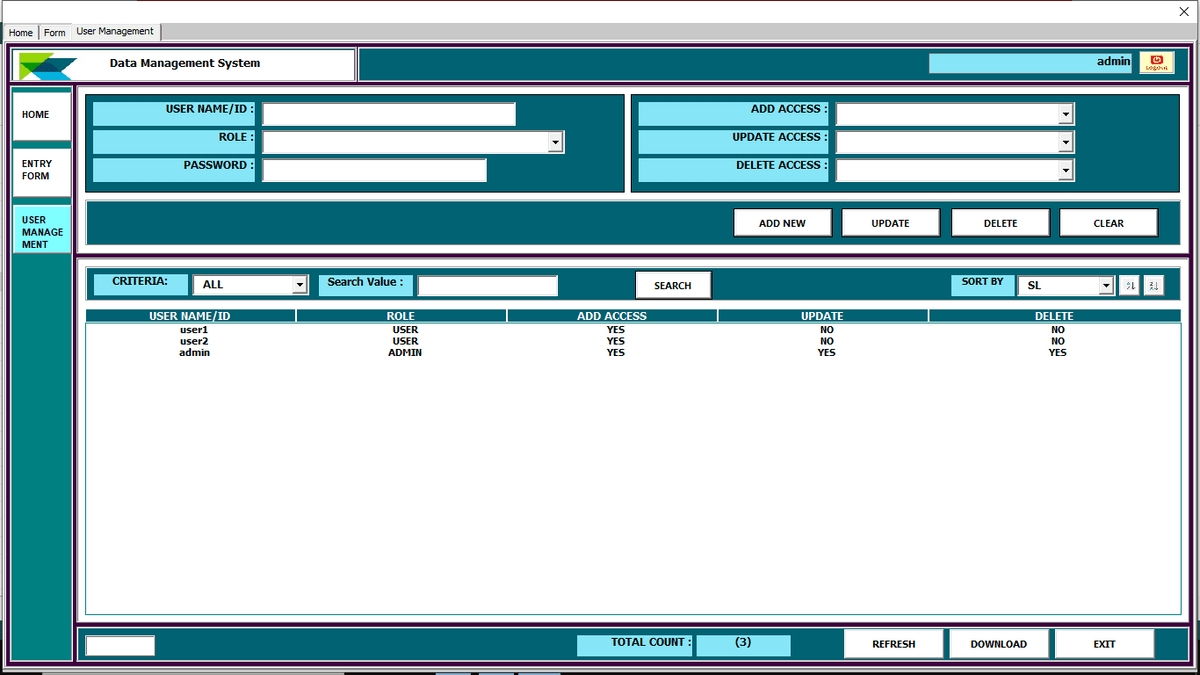Open the CRITERIA dropdown showing ALL

(x=300, y=284)
